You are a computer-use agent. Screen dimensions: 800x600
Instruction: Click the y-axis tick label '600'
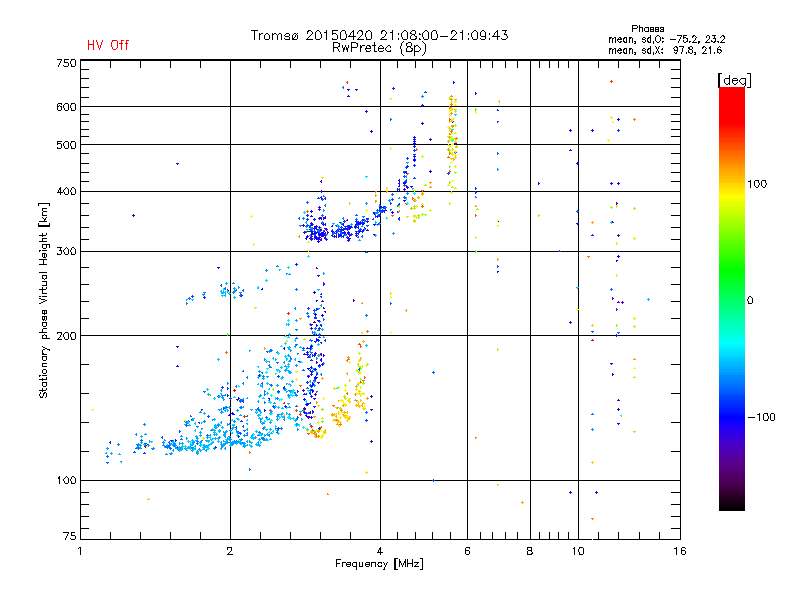tap(66, 107)
